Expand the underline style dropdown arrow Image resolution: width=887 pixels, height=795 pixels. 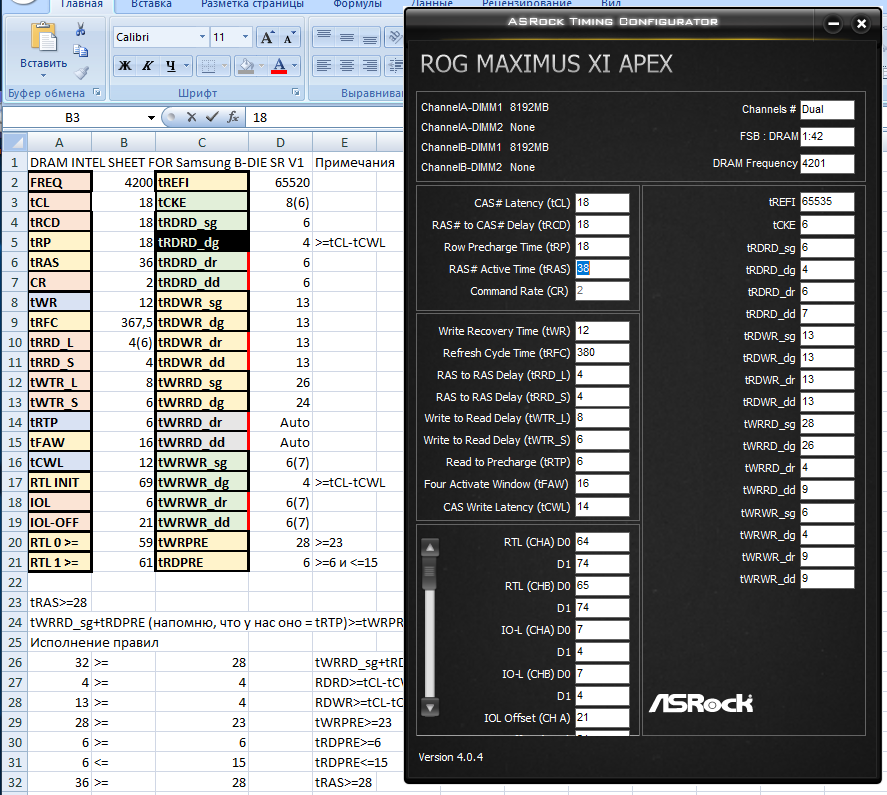[x=186, y=66]
